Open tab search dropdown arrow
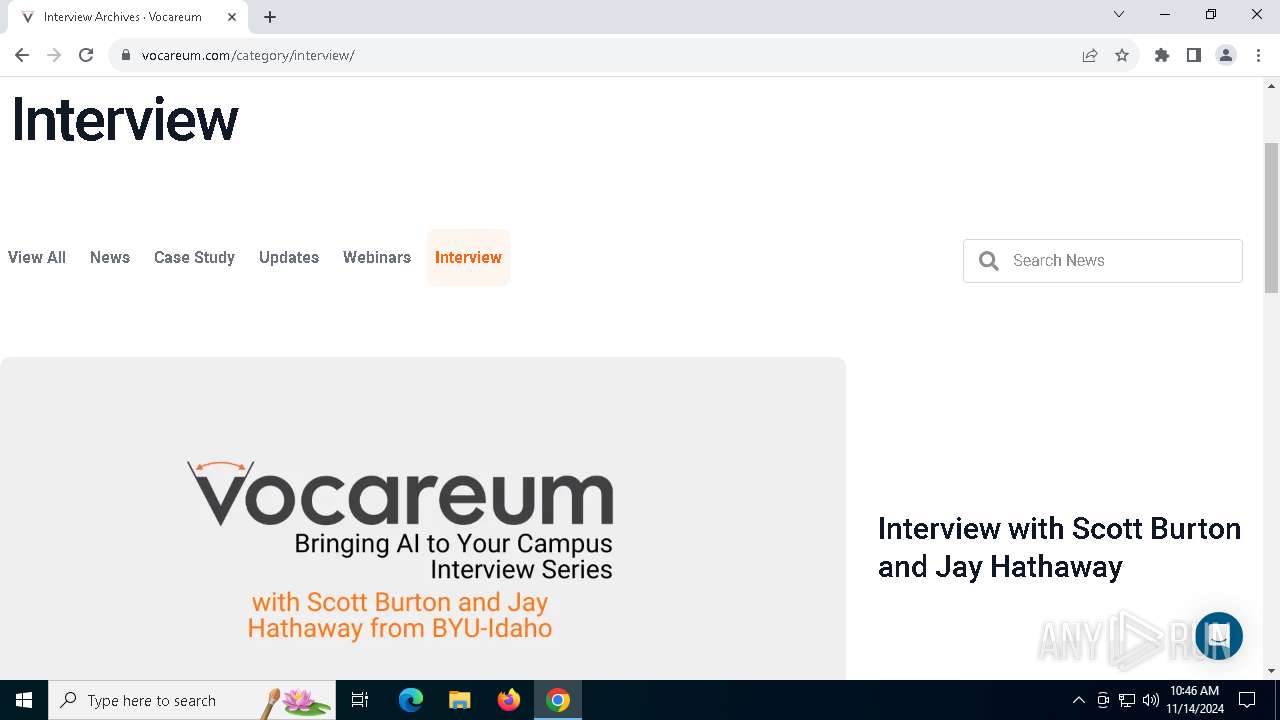Screen dimensions: 1280x720 click(x=1119, y=14)
